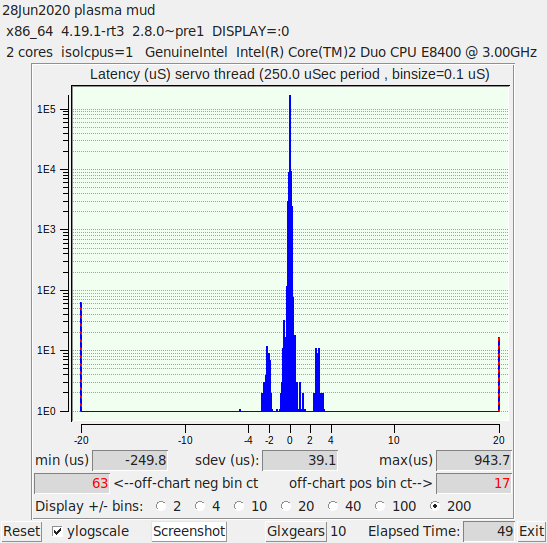Click the Screenshot button

[189, 531]
